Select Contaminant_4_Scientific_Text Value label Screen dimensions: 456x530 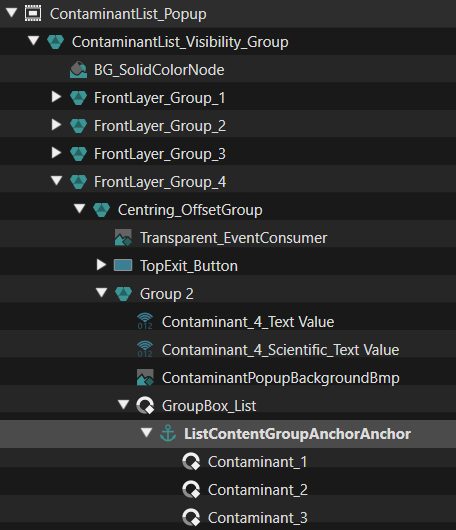click(281, 350)
